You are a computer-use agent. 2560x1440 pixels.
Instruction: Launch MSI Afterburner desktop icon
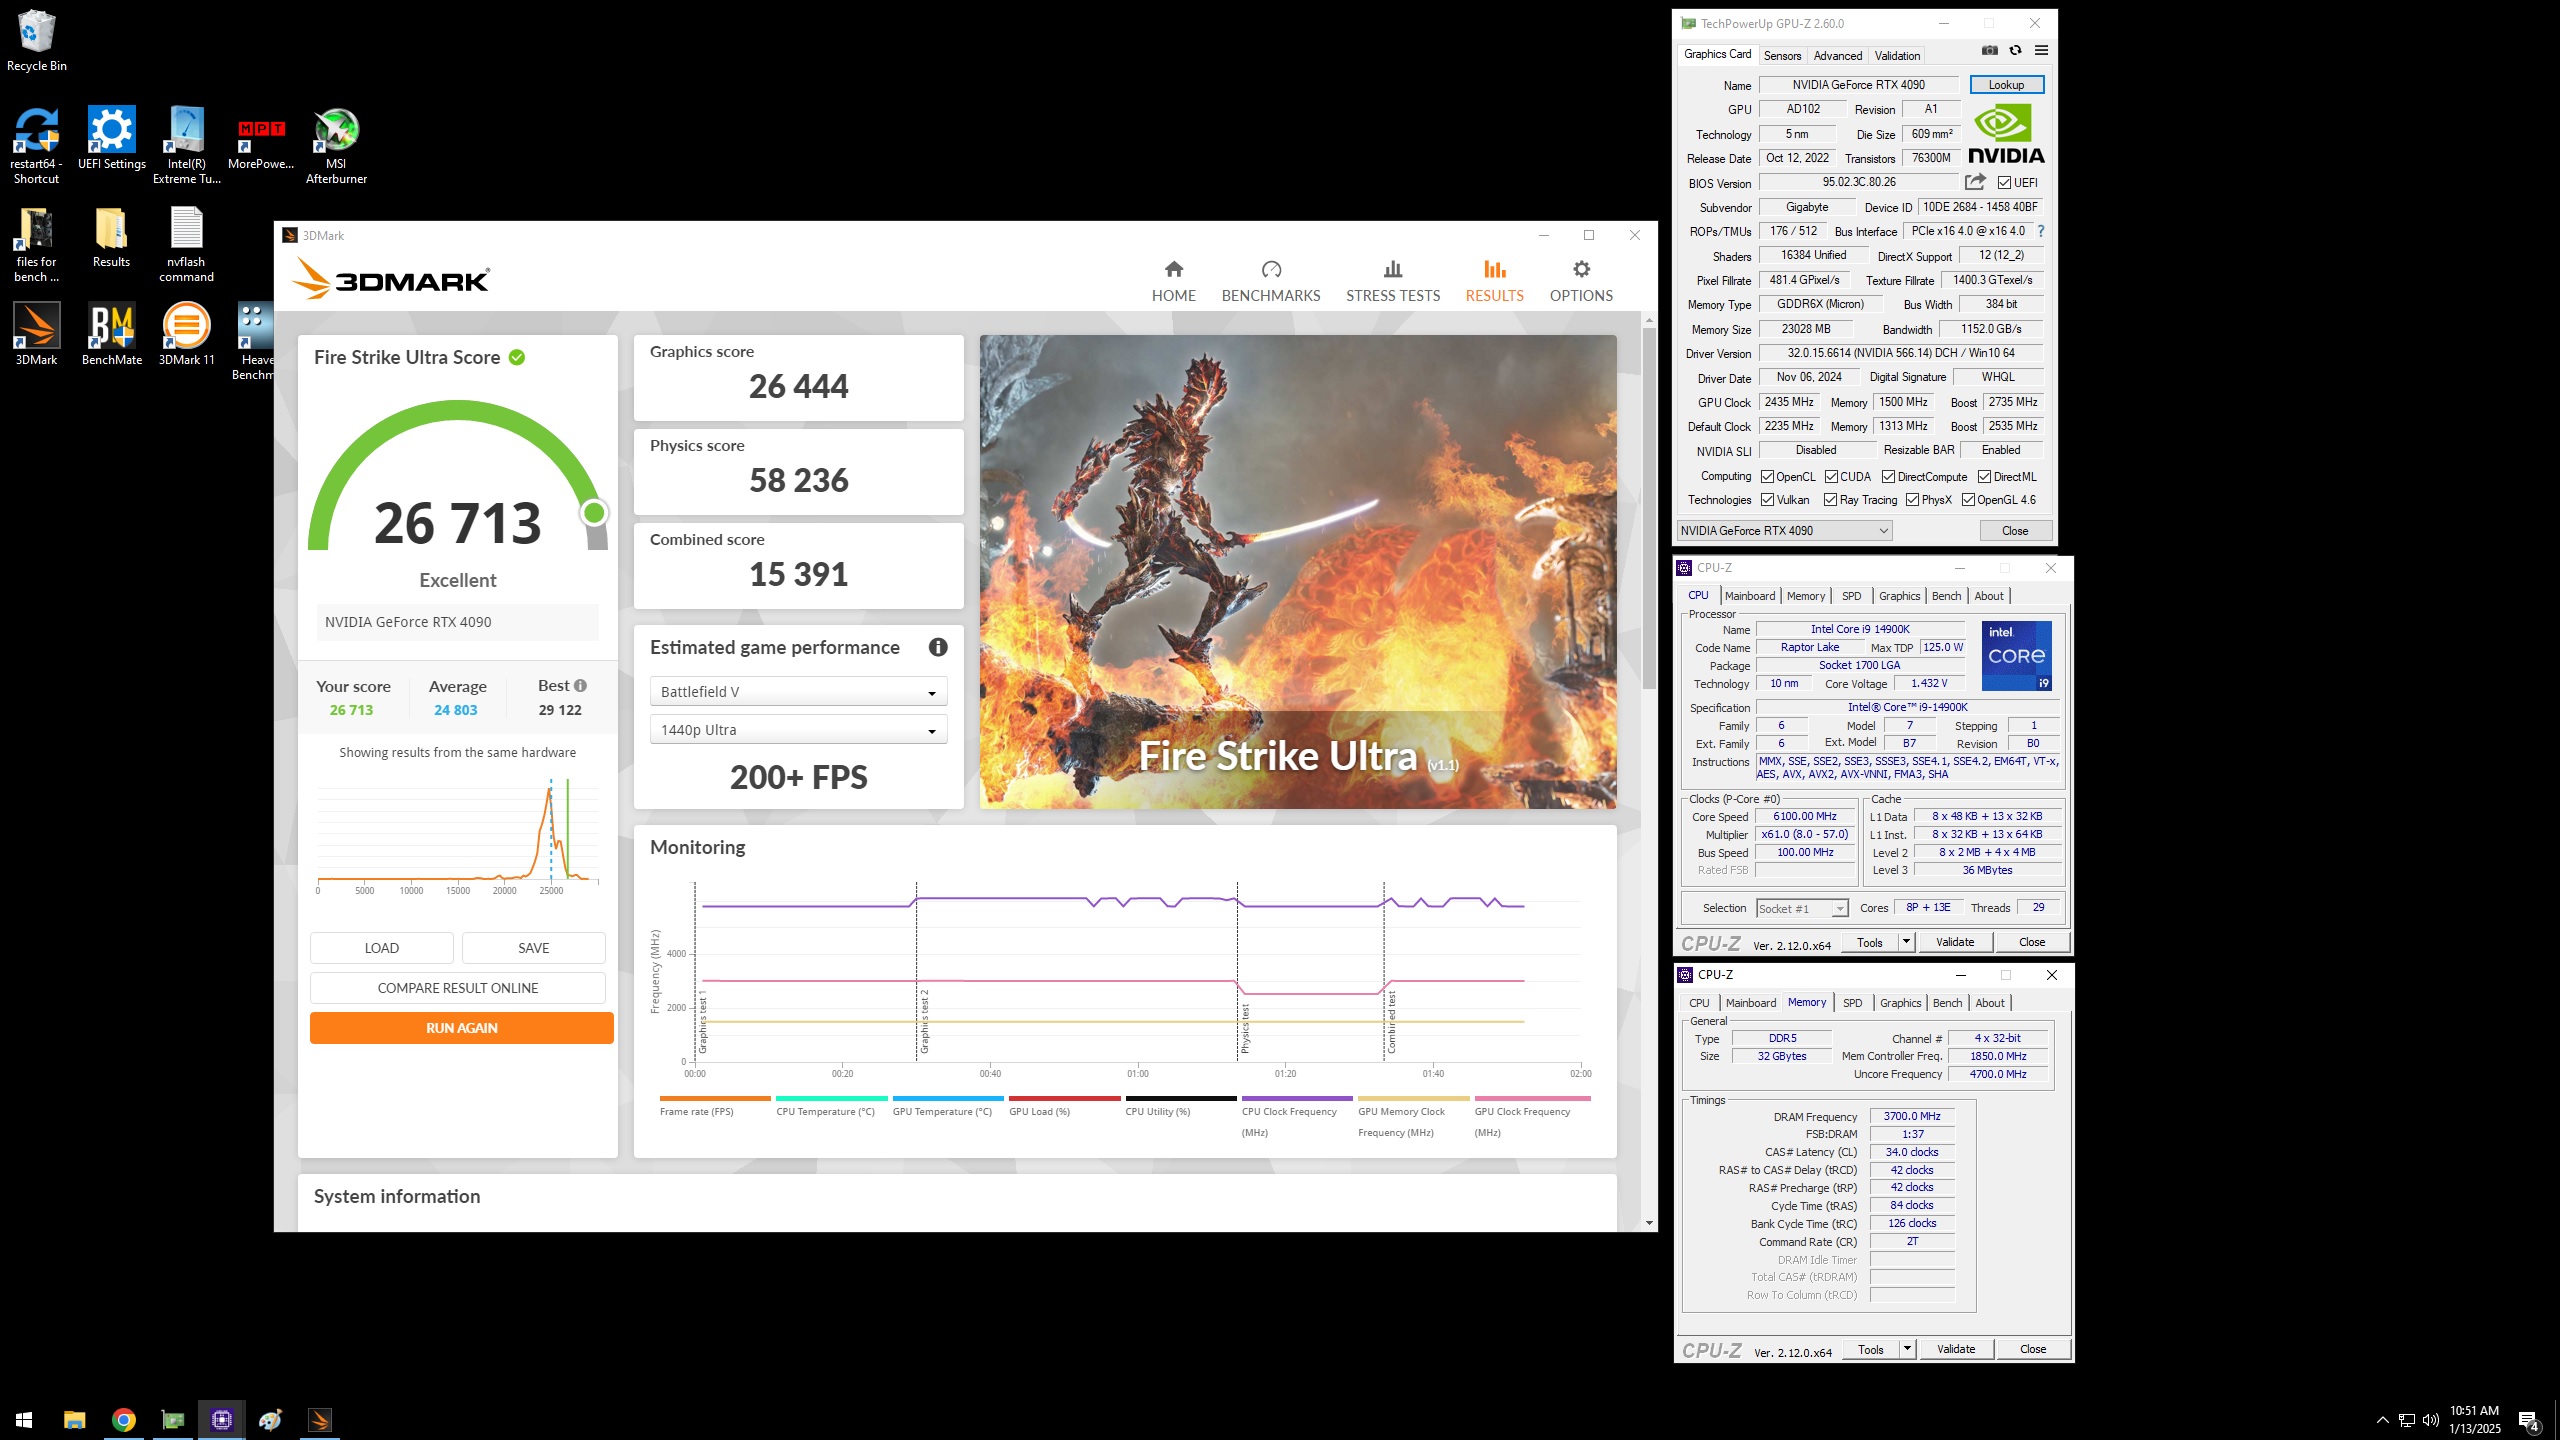tap(336, 146)
